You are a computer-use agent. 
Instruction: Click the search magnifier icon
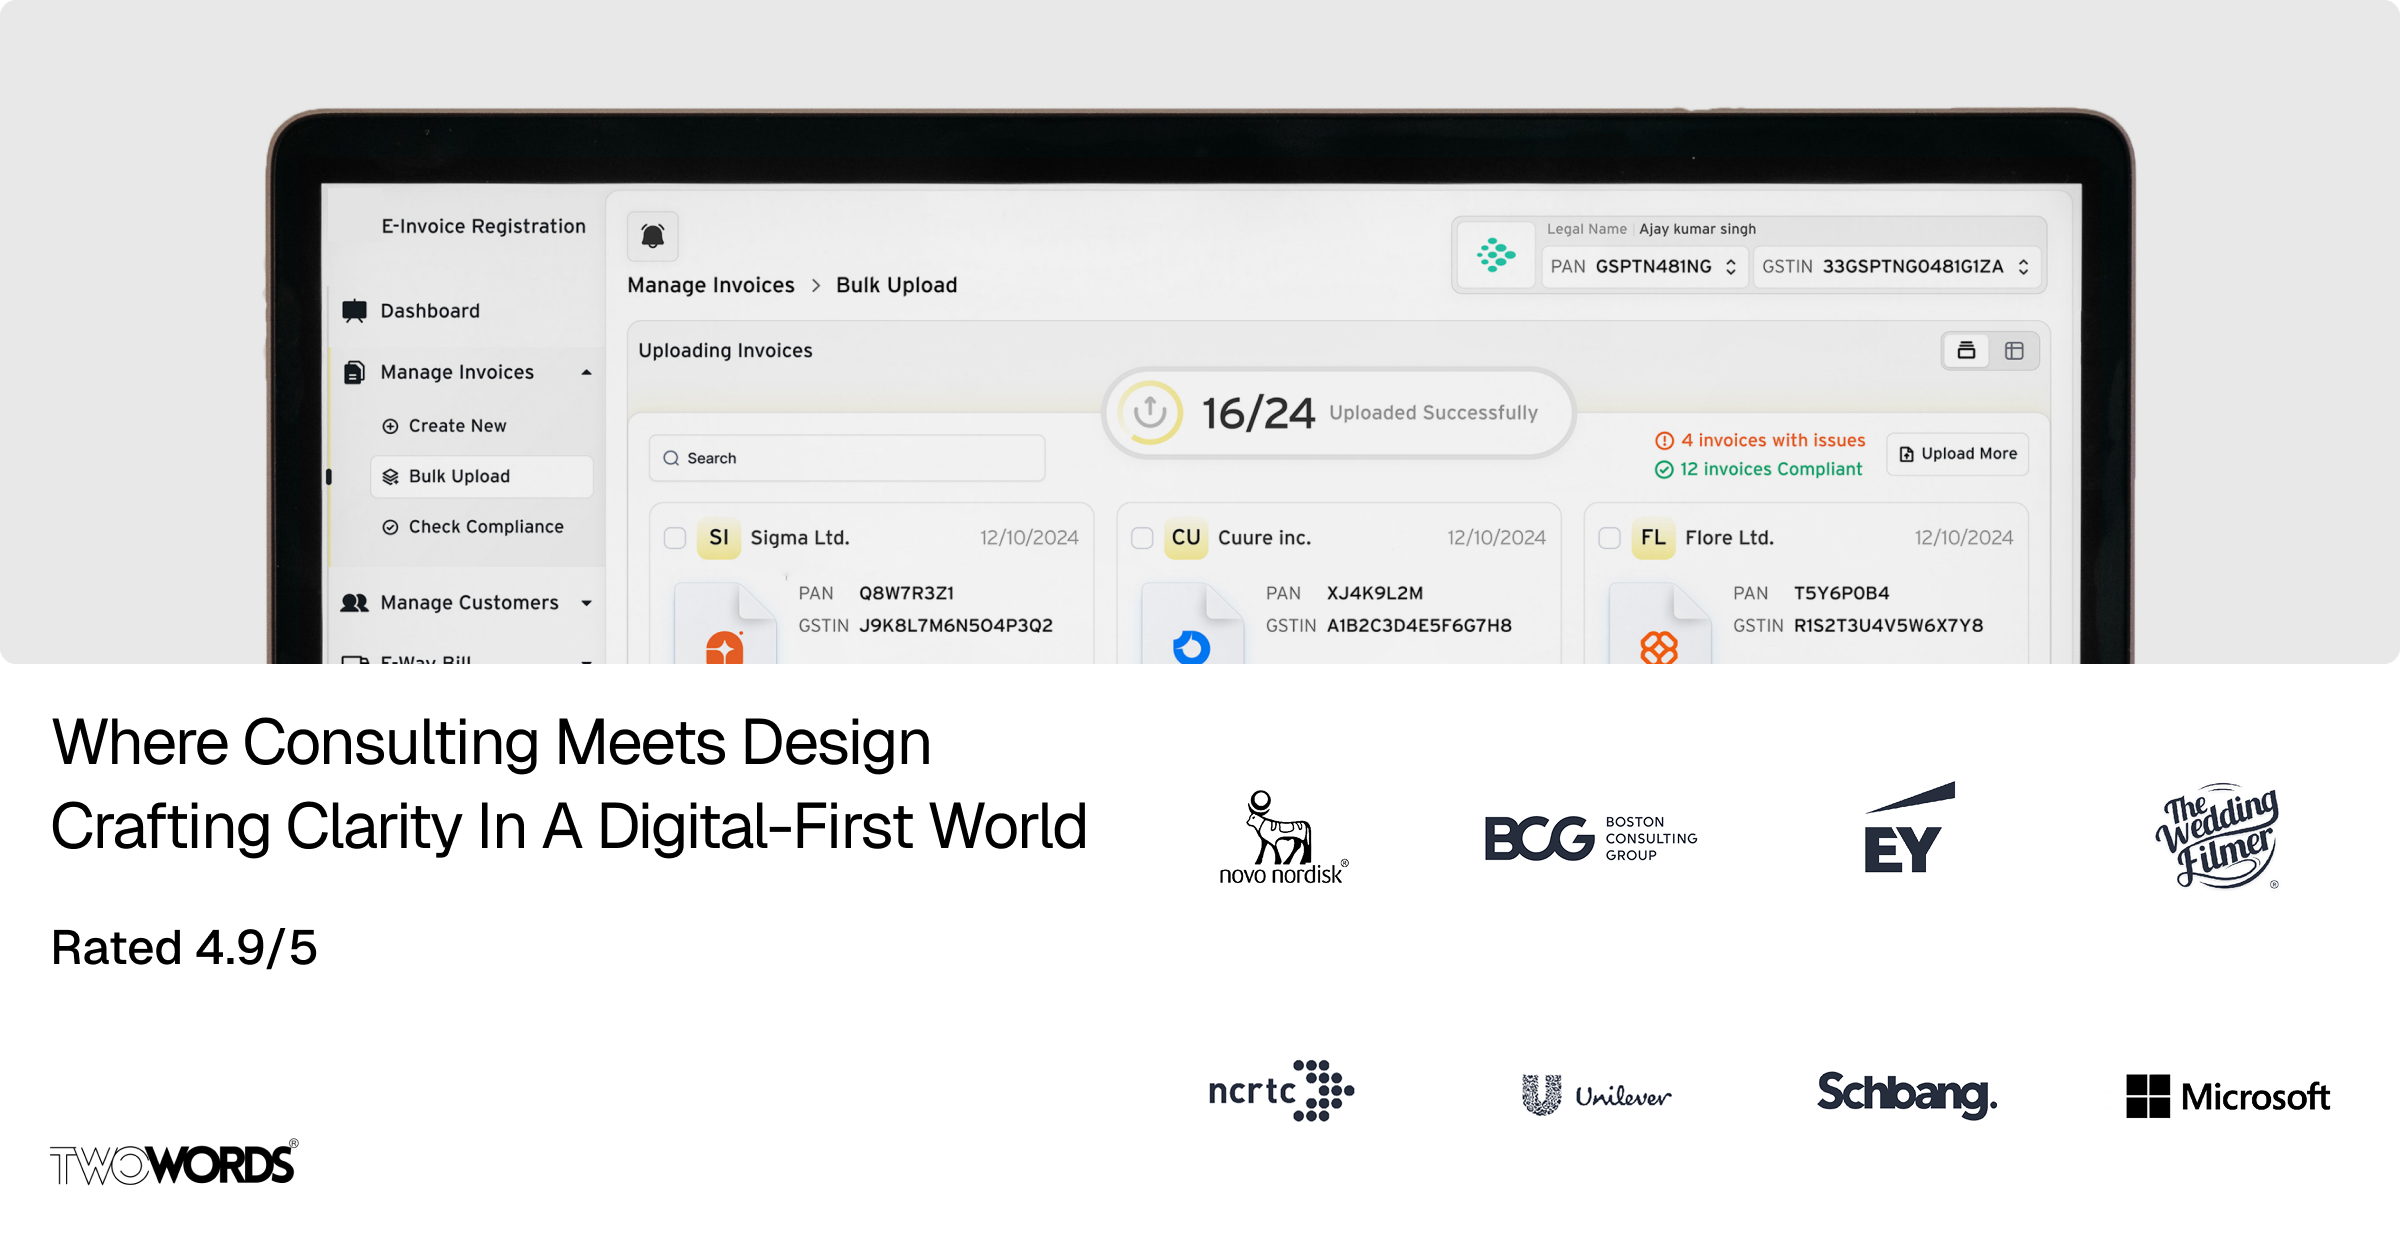pos(670,458)
